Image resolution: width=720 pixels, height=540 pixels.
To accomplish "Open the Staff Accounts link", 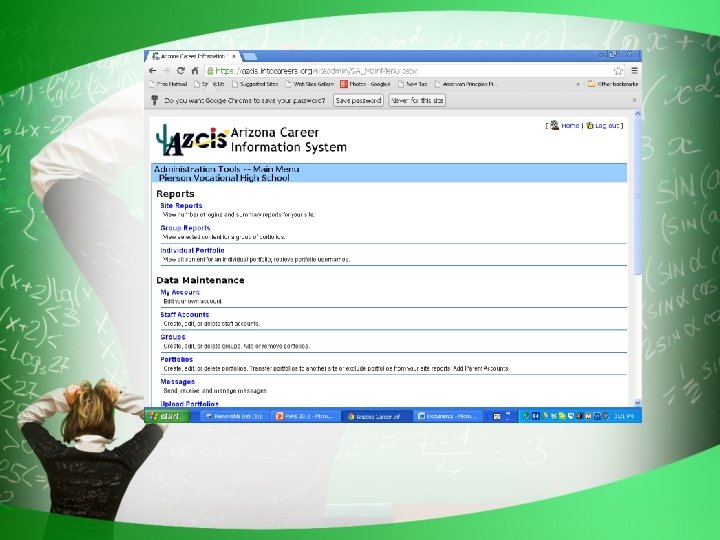I will pos(185,315).
